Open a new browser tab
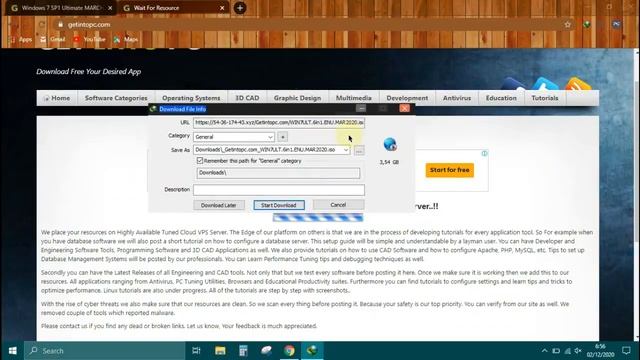640x360 pixels. click(240, 8)
